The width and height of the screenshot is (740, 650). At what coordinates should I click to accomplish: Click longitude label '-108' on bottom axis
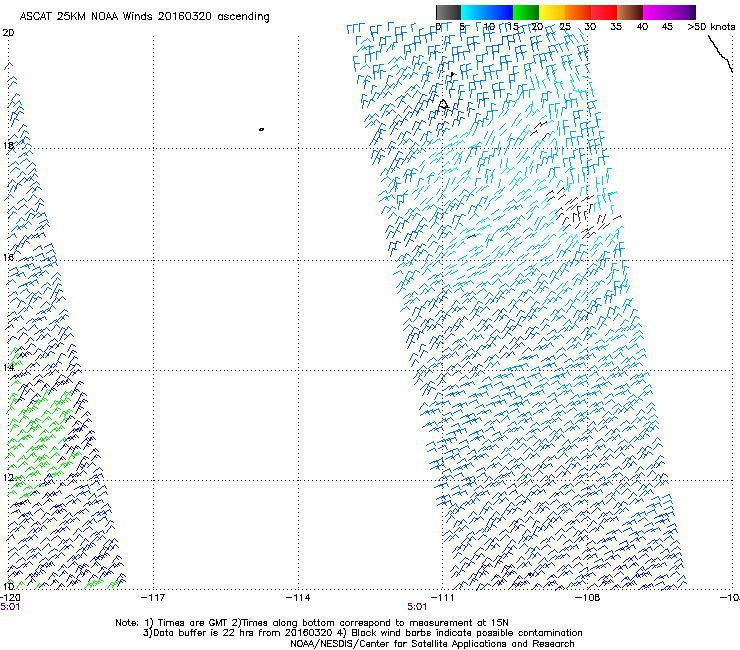(x=588, y=598)
